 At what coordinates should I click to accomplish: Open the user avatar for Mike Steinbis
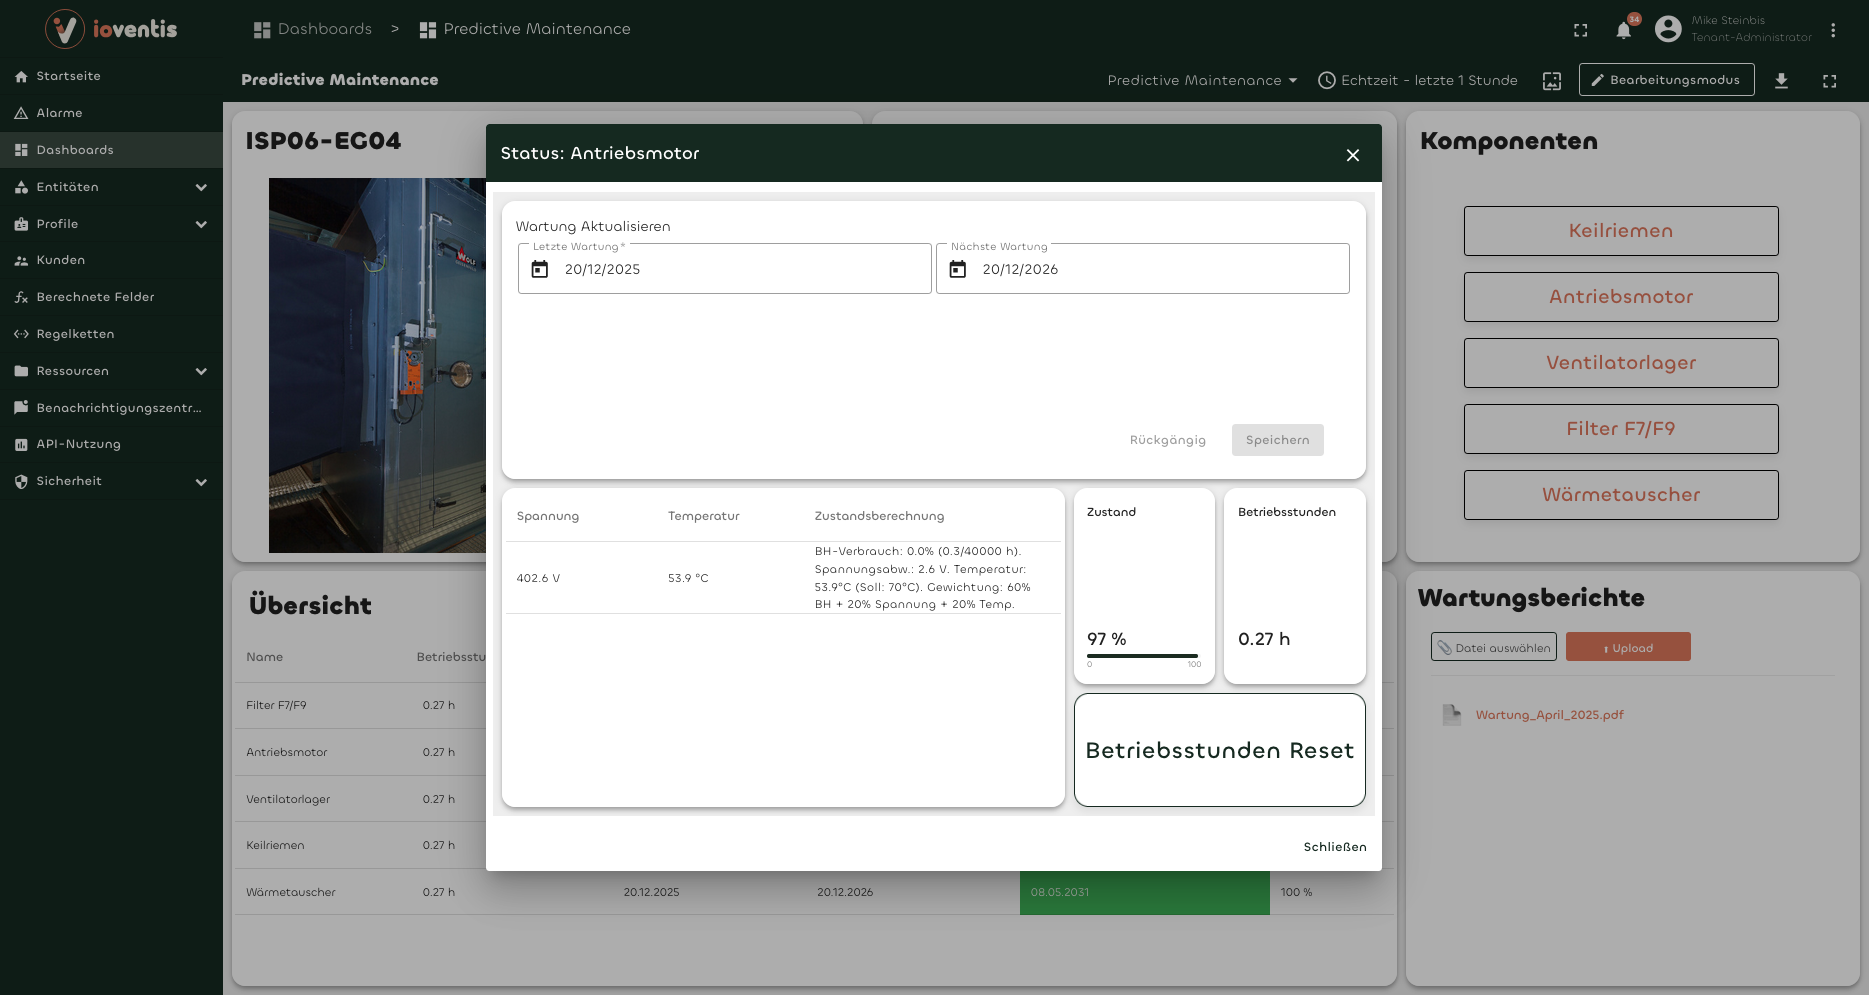(1667, 29)
